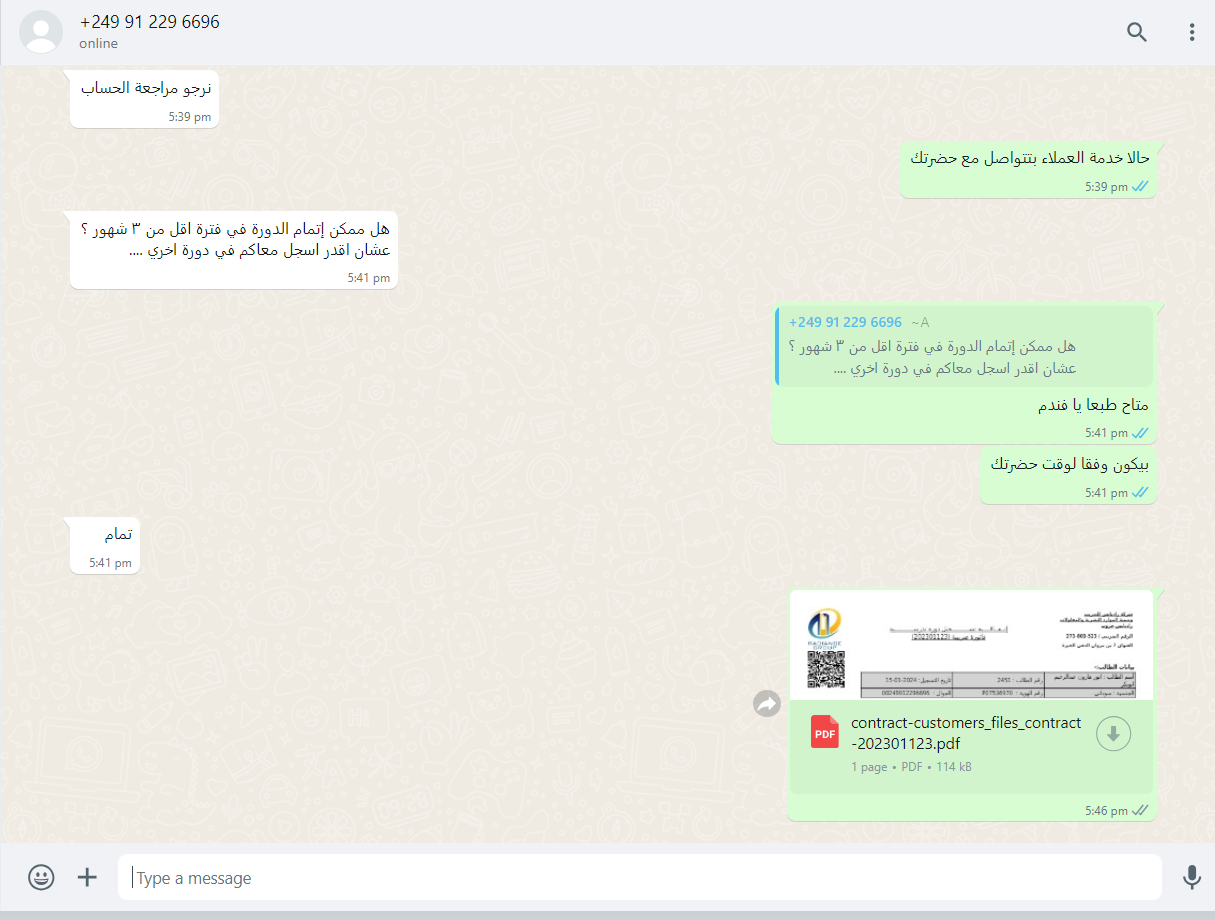The image size is (1215, 920).
Task: Click the voice message microphone icon
Action: pos(1191,877)
